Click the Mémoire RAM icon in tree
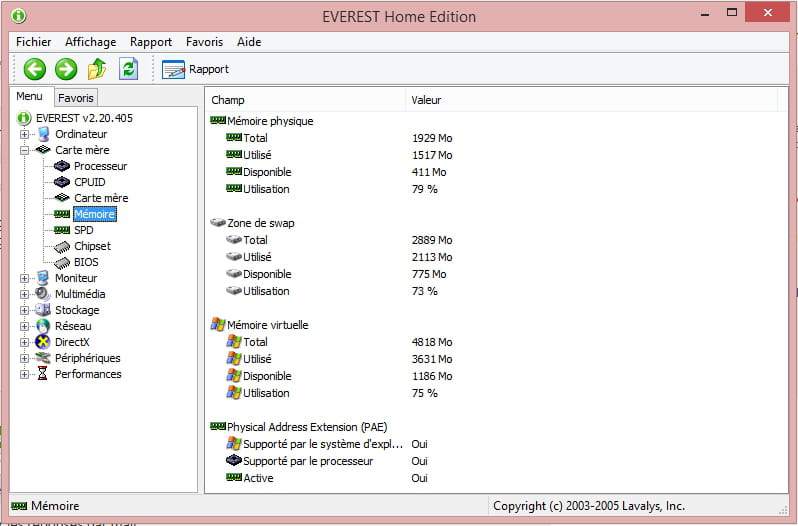798x526 pixels. point(62,214)
